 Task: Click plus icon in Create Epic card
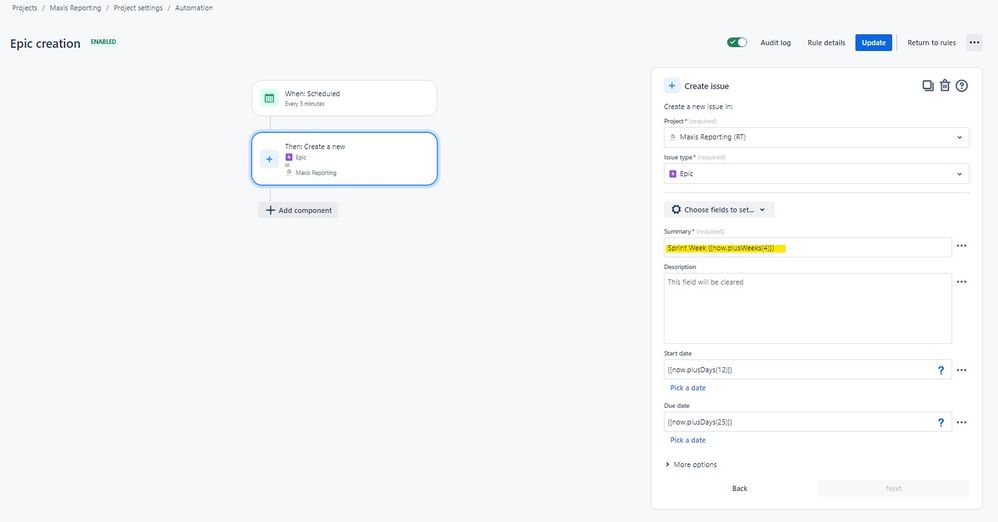click(269, 159)
